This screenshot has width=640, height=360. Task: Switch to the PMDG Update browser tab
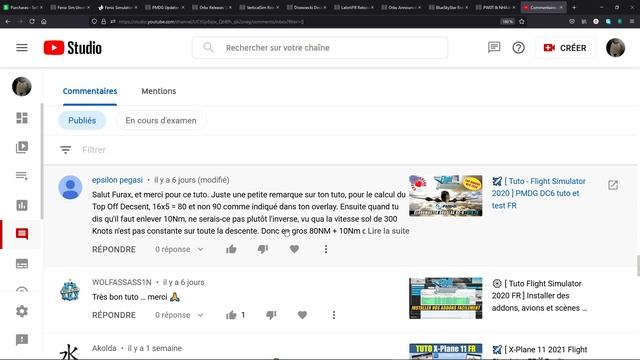(x=164, y=7)
